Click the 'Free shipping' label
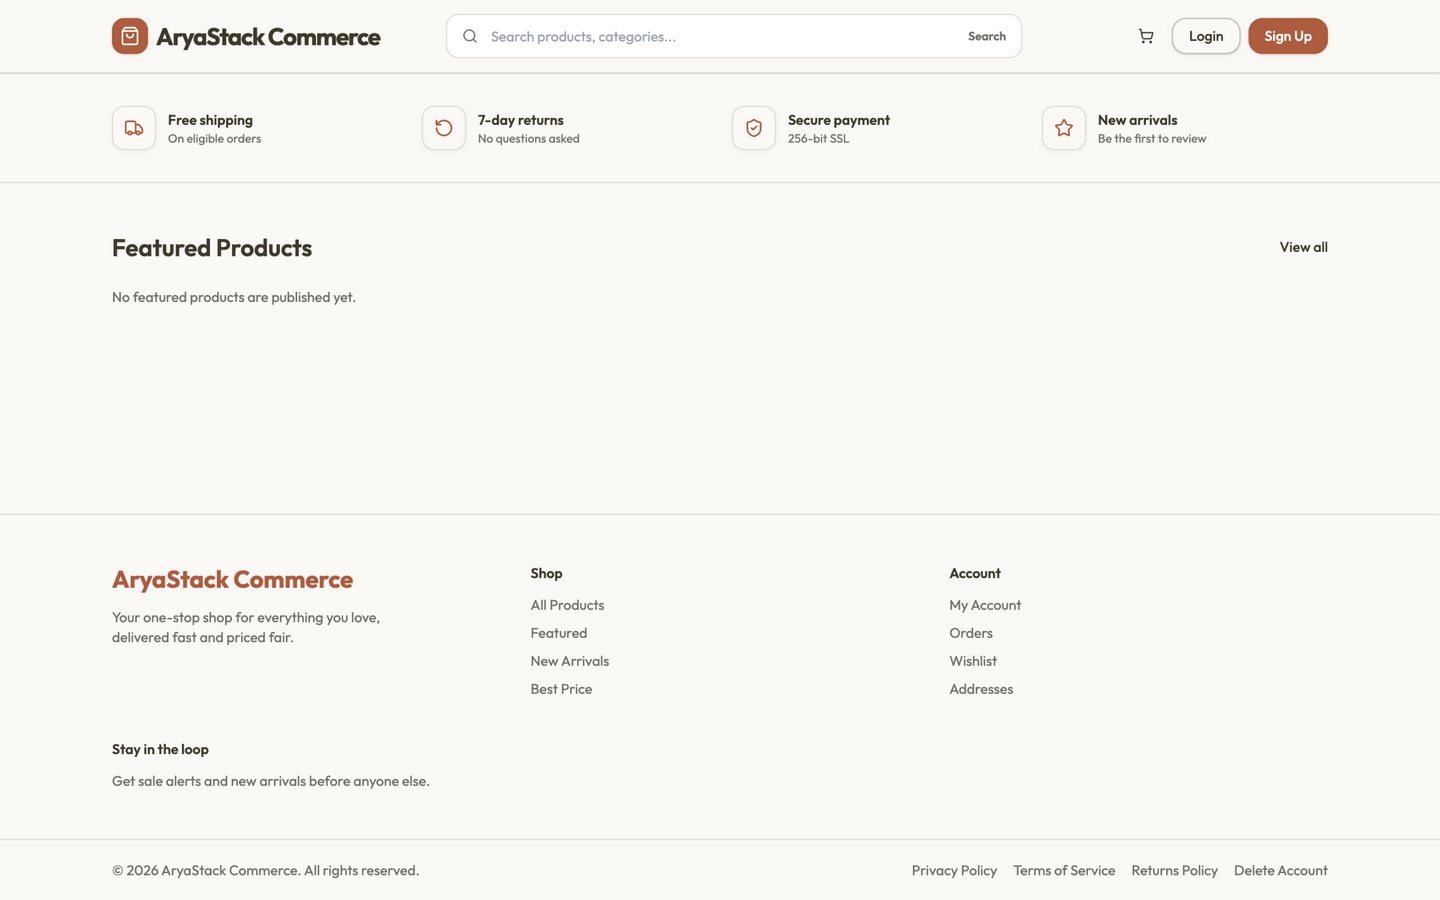Image resolution: width=1440 pixels, height=900 pixels. click(x=210, y=120)
